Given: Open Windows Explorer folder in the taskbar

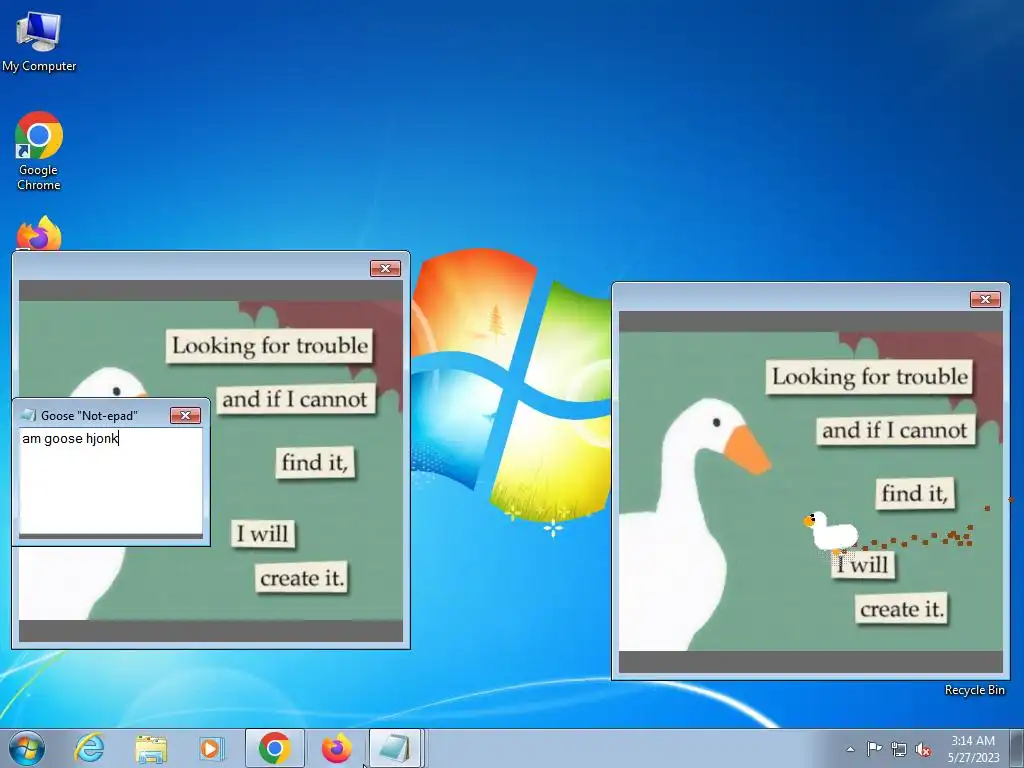Looking at the screenshot, I should (151, 748).
